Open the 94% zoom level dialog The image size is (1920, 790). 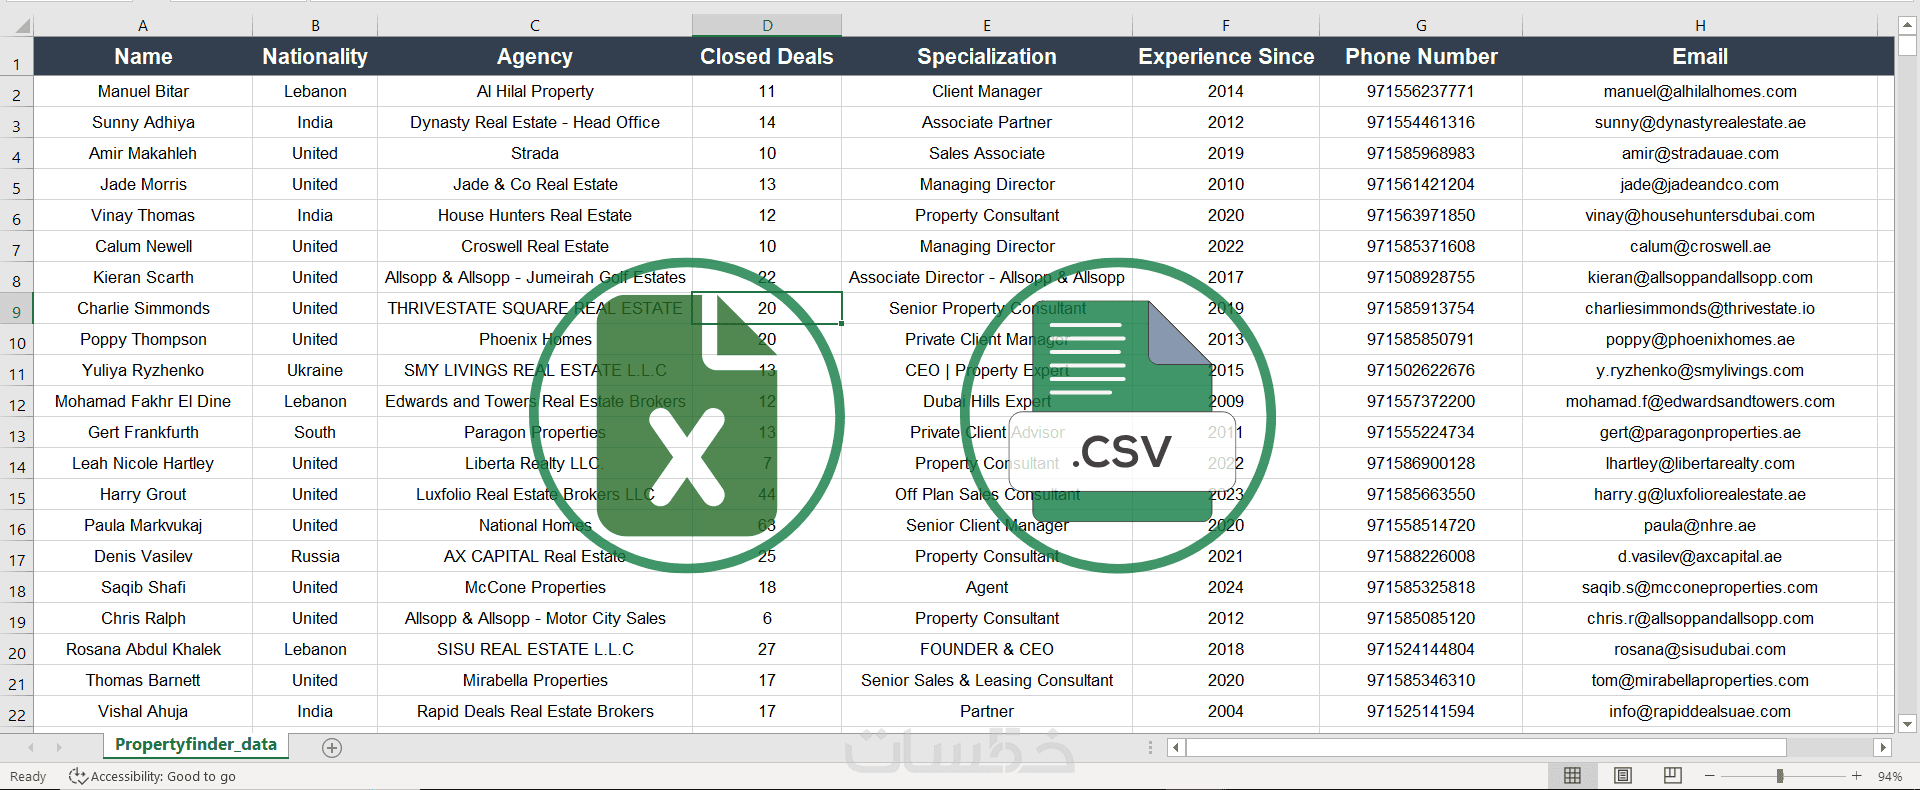[x=1890, y=776]
